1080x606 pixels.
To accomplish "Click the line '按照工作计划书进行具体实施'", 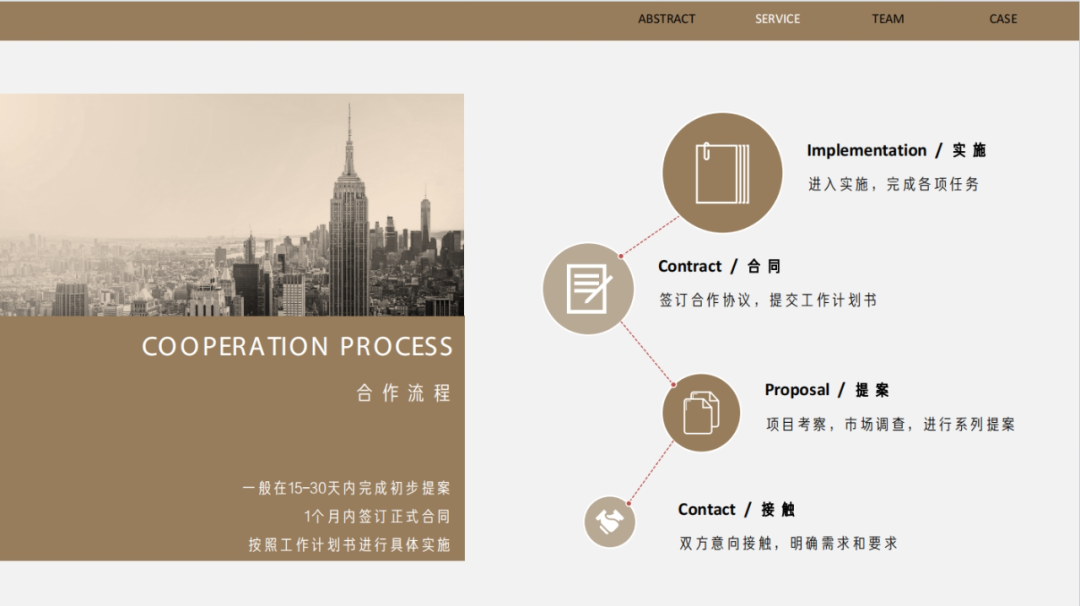I will (349, 545).
